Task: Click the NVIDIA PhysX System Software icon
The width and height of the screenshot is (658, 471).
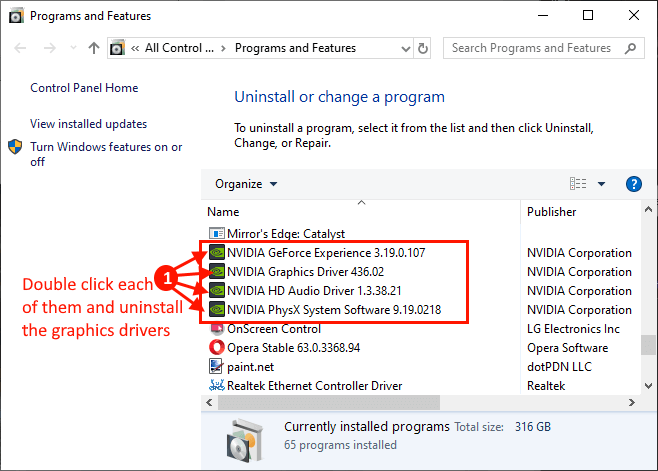Action: [217, 309]
